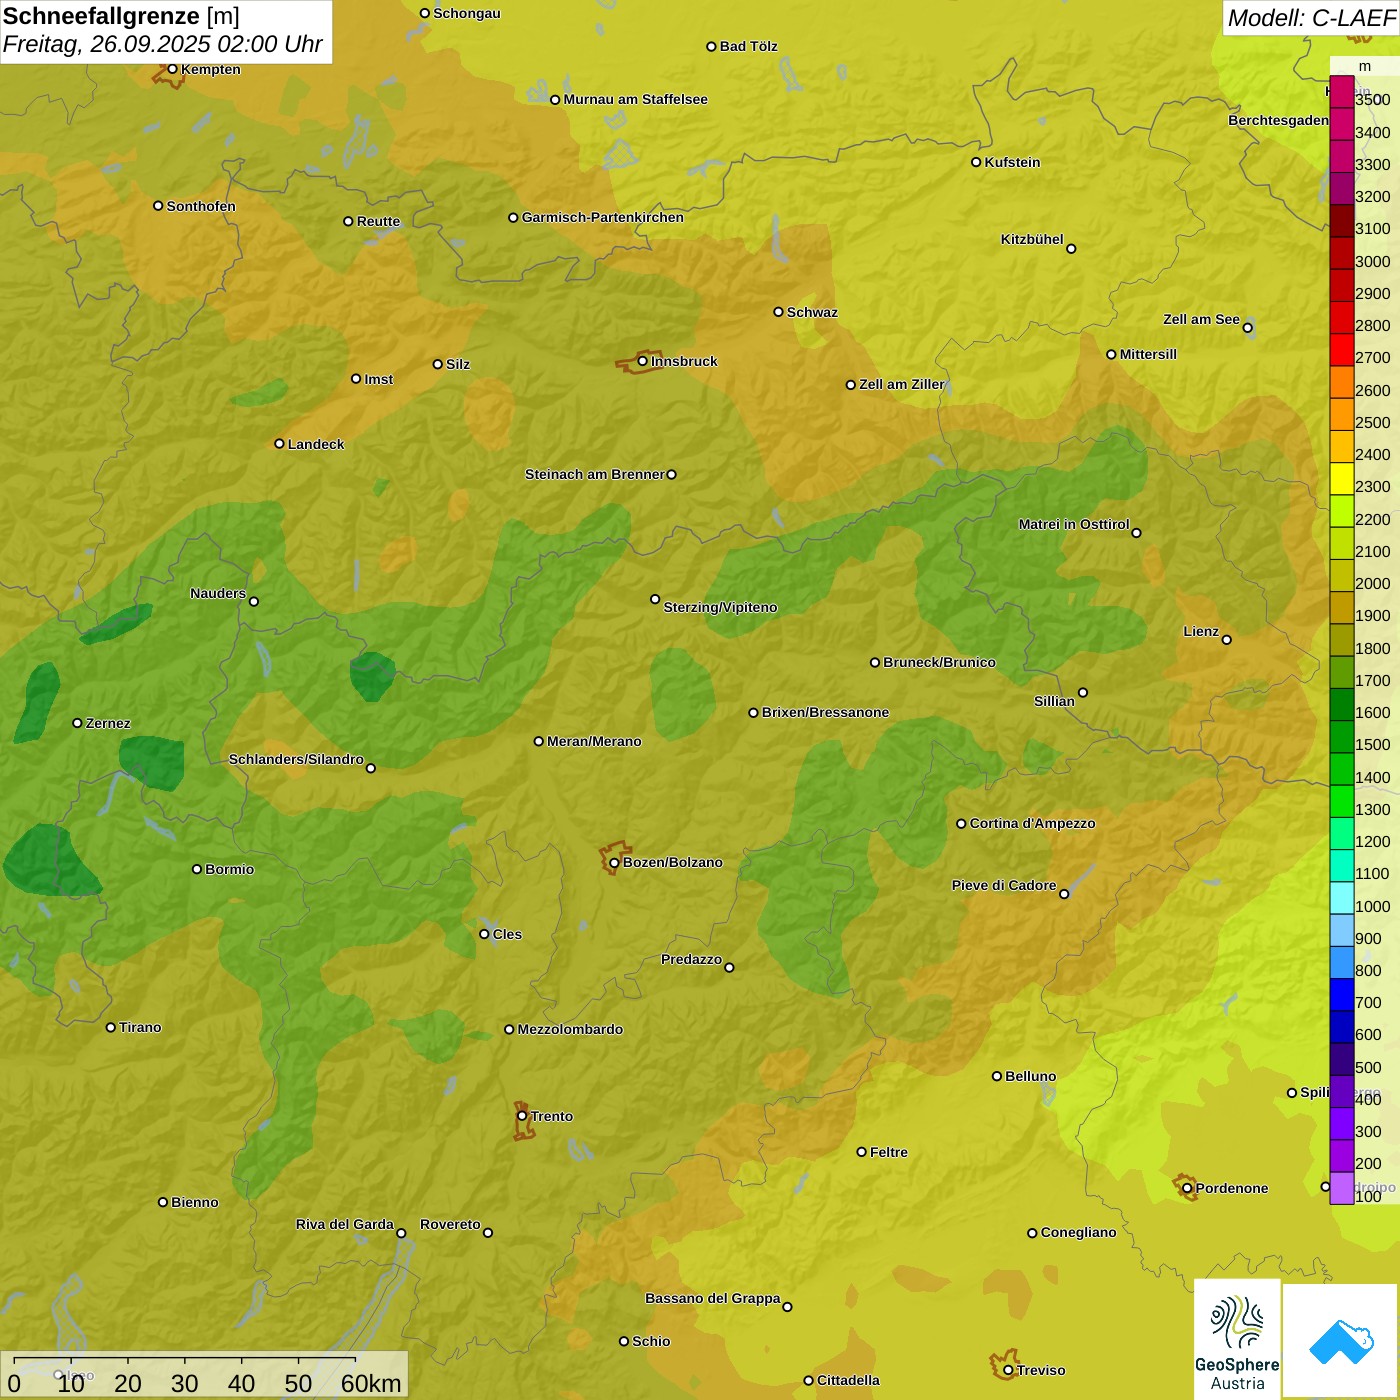Click the Schlanders/Silandro label
This screenshot has height=1400, width=1400.
point(297,759)
